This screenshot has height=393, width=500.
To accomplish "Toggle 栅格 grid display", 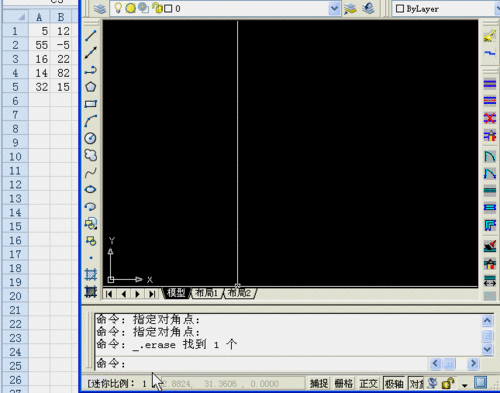I will click(344, 384).
